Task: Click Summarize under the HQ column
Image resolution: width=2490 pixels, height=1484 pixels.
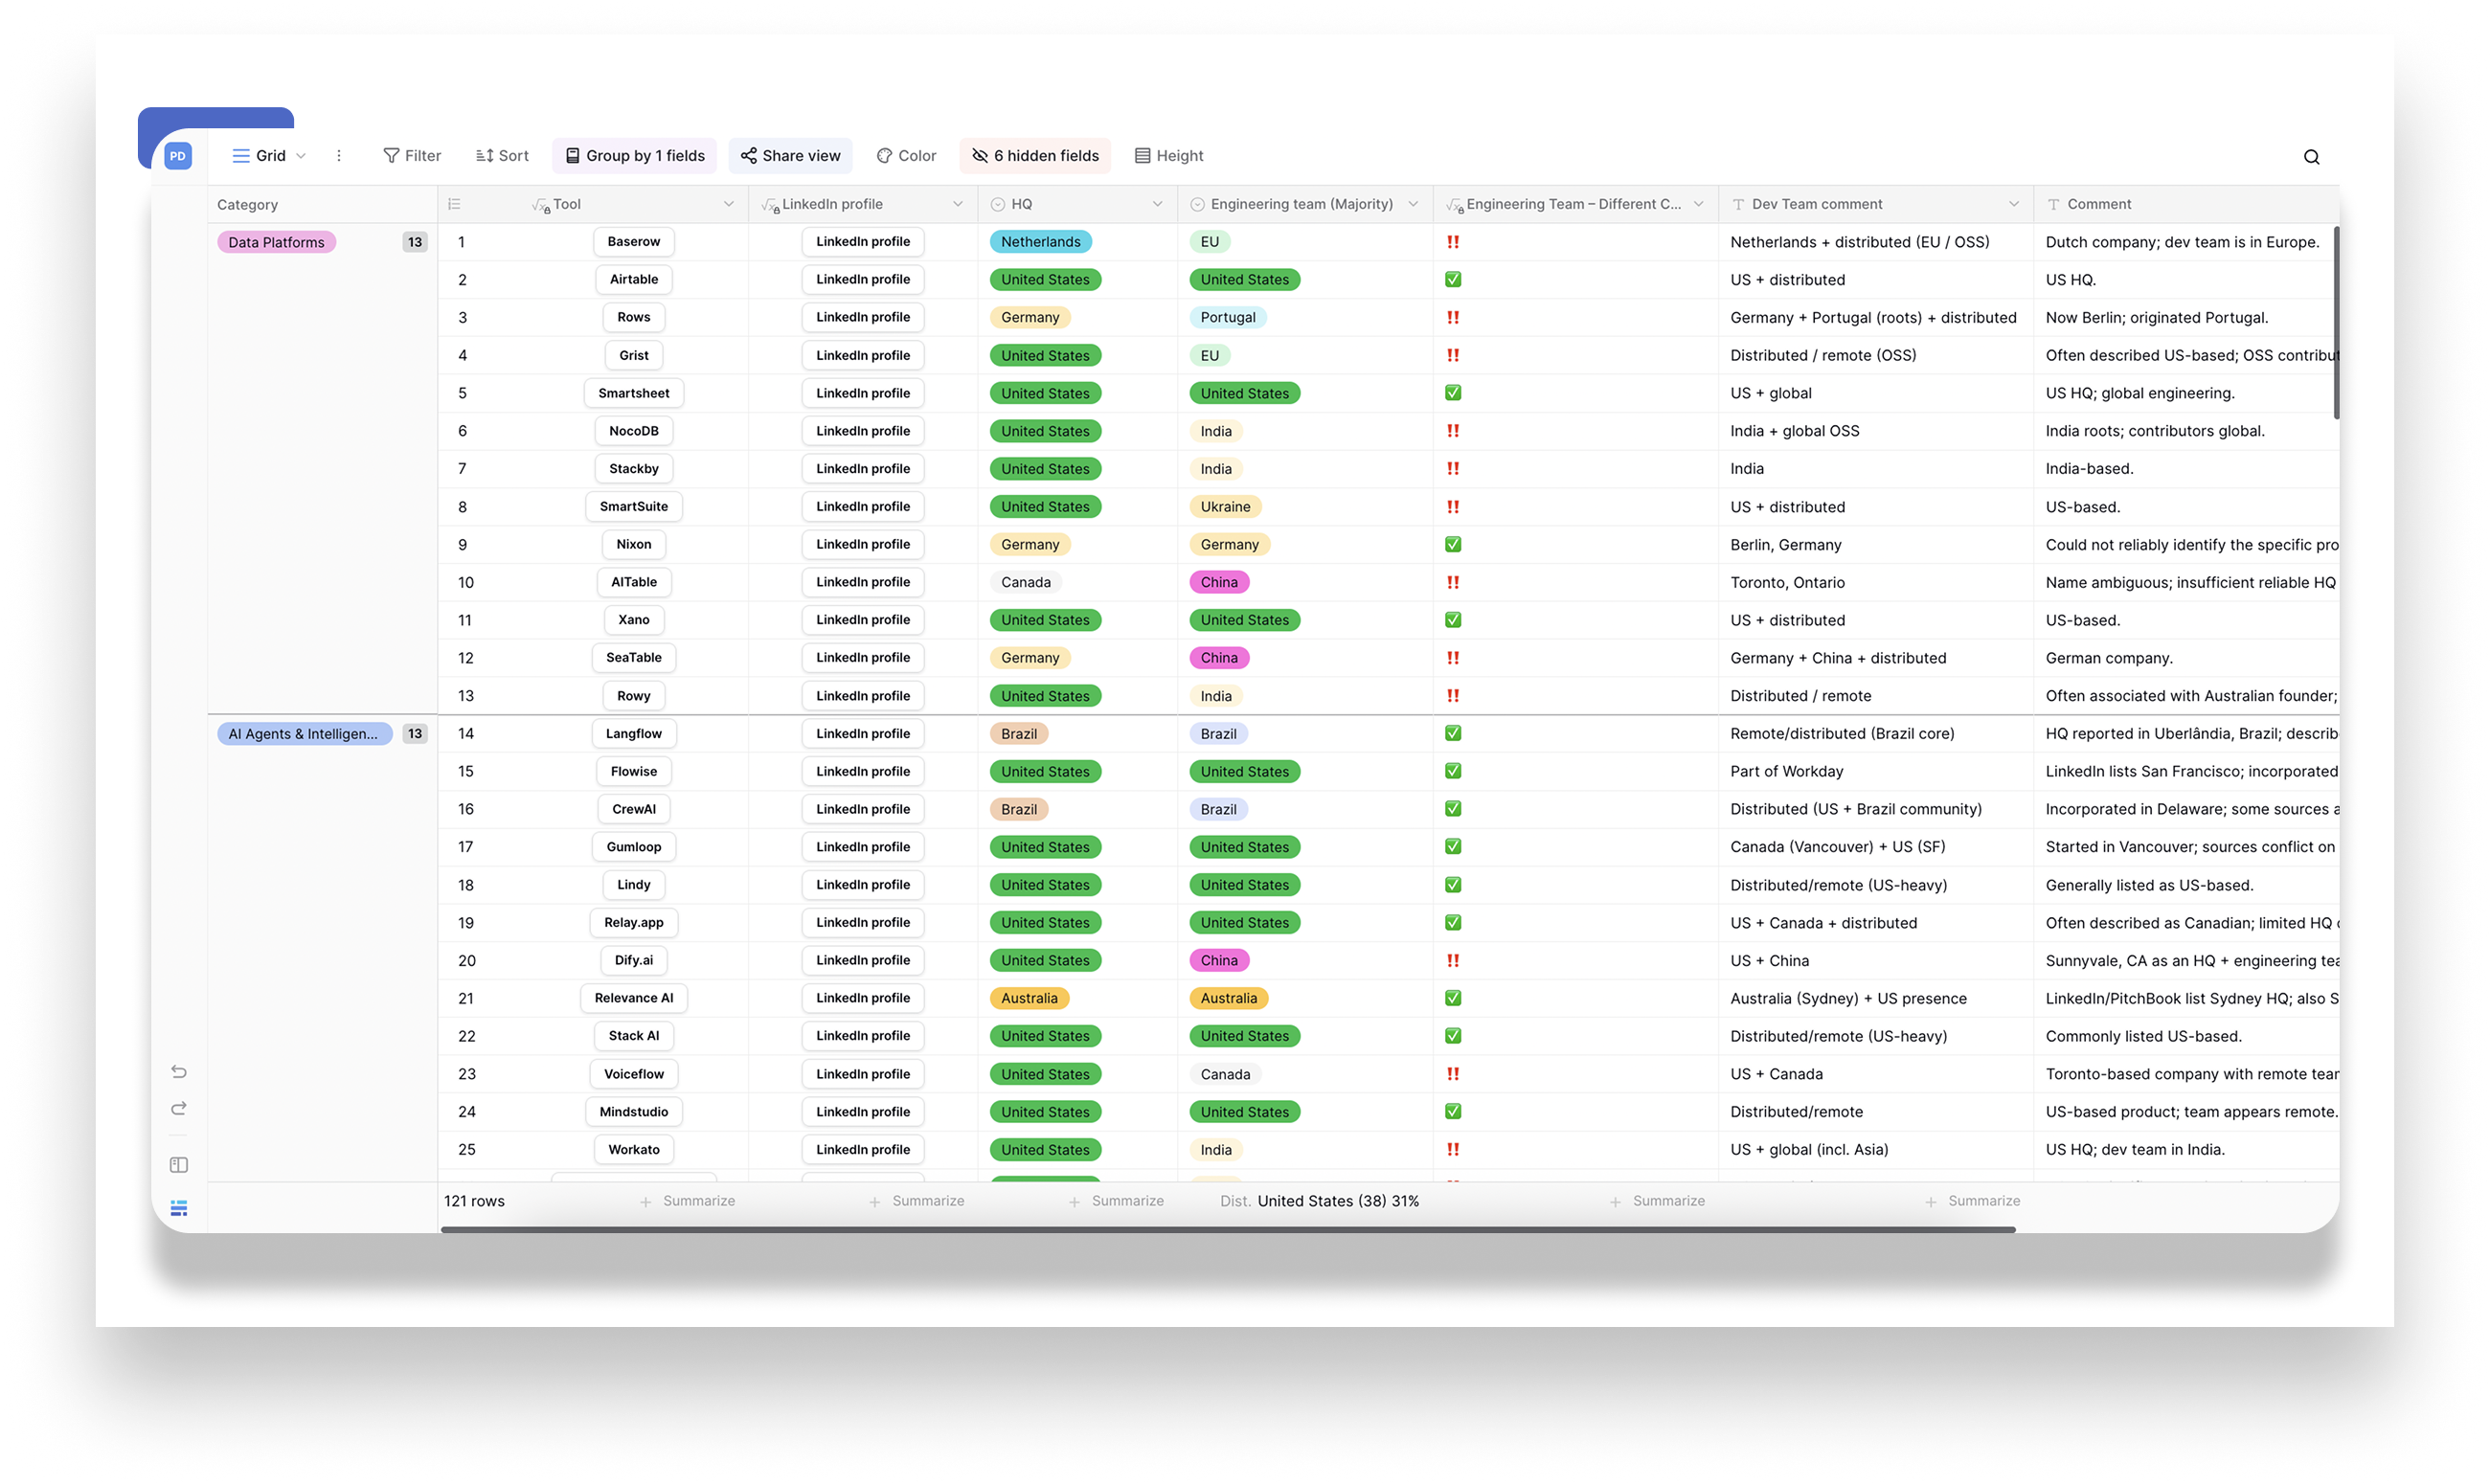Action: tap(1117, 1201)
